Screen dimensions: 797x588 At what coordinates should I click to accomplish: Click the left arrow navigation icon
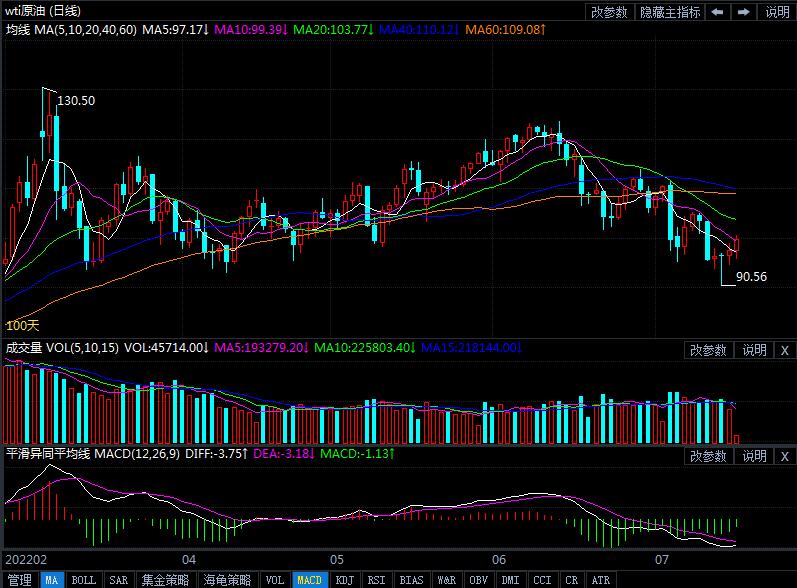point(718,12)
